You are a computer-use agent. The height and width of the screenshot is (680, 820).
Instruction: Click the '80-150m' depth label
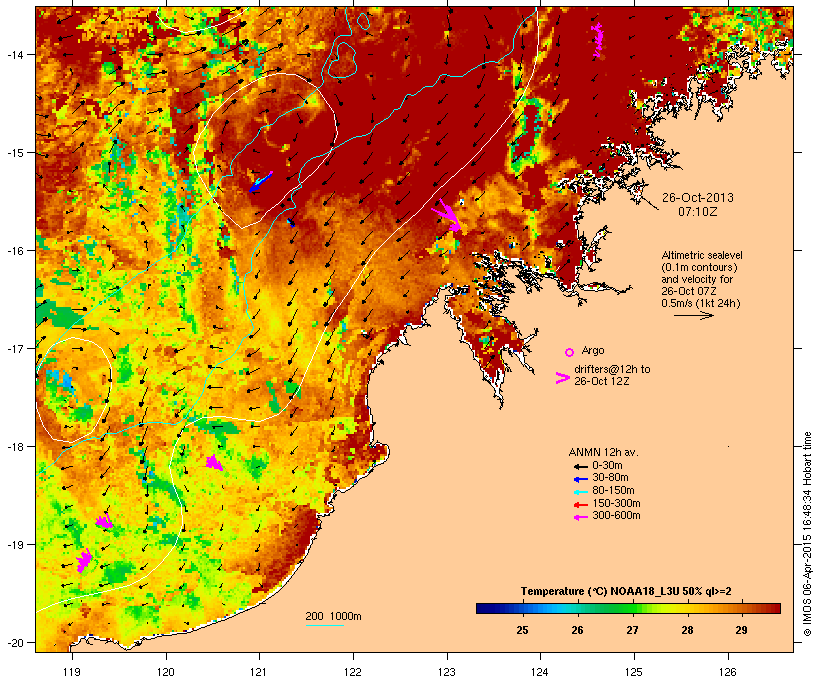point(613,491)
